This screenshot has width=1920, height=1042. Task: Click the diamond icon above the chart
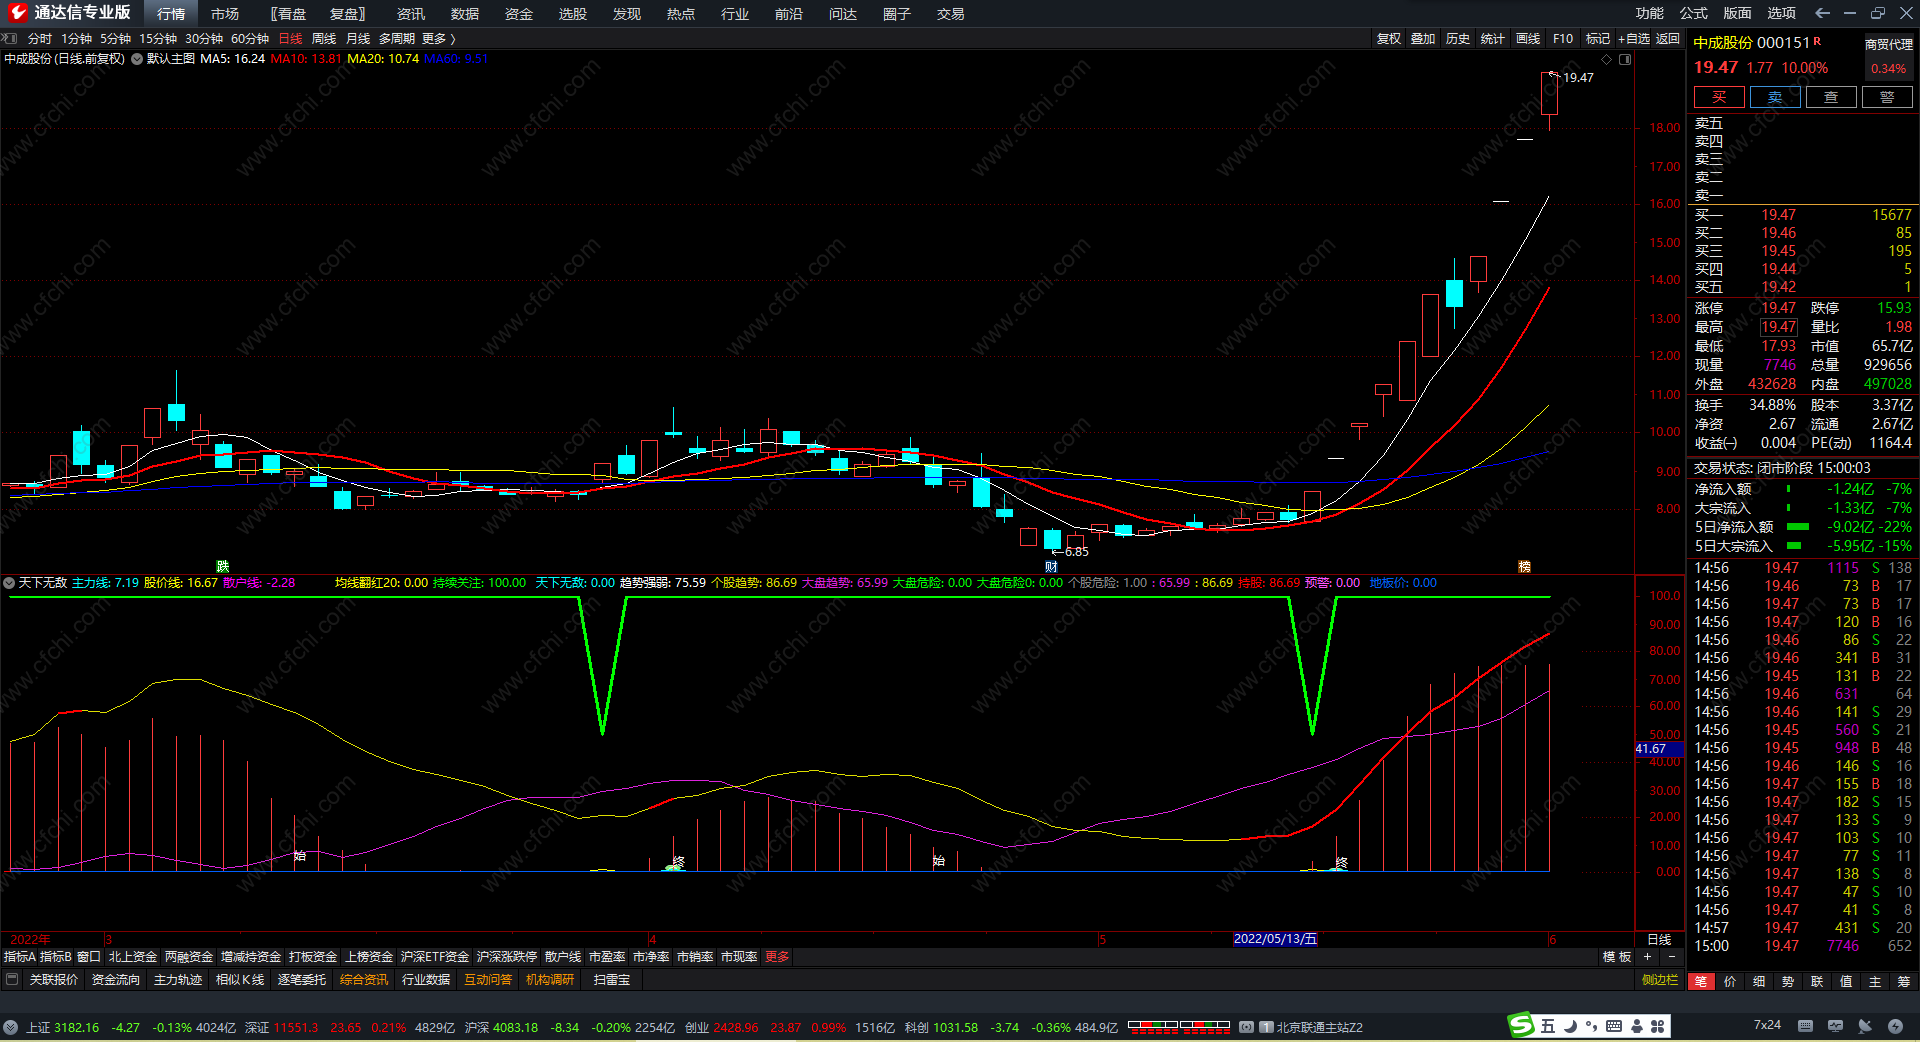tap(1606, 59)
